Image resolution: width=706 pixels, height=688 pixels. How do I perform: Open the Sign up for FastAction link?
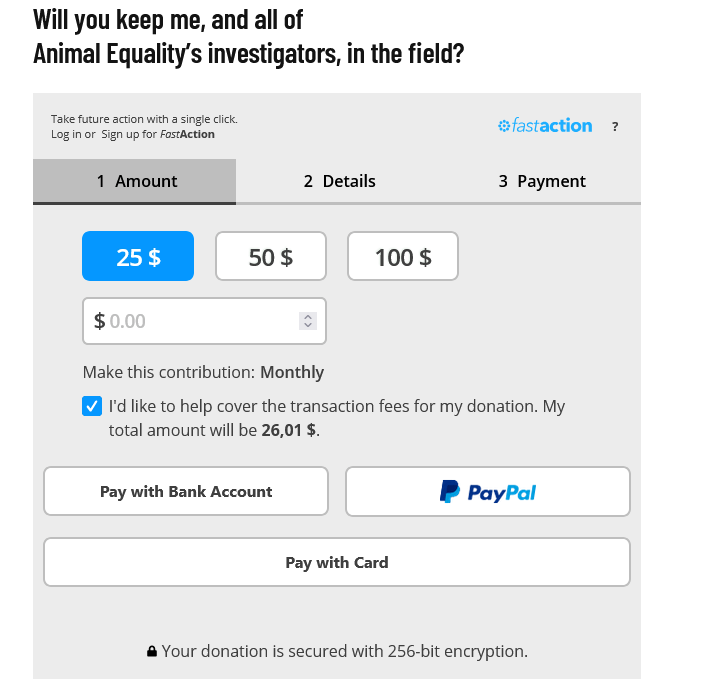tap(158, 134)
